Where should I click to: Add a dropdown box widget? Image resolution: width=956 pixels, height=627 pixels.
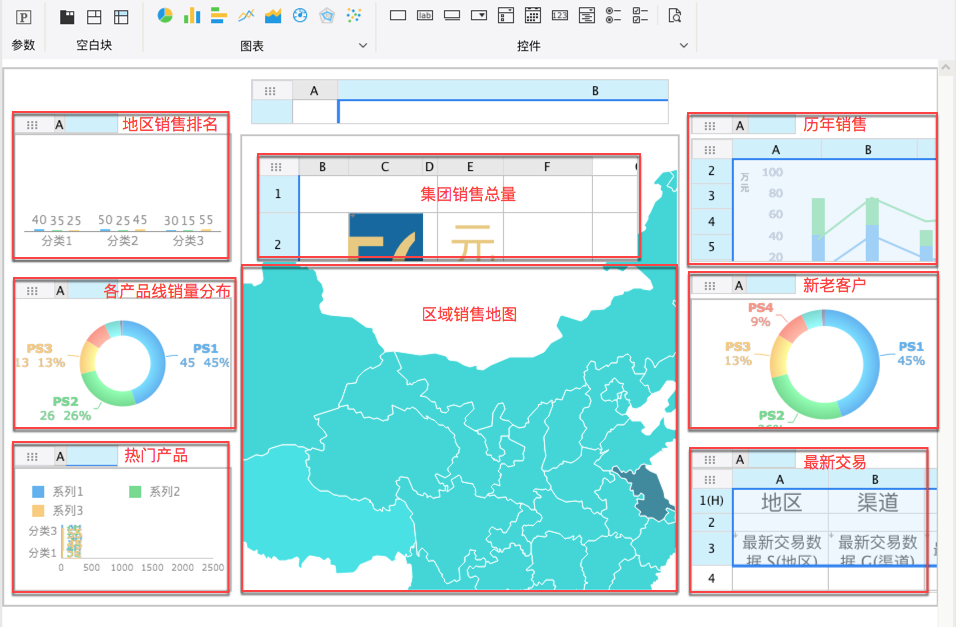click(x=479, y=16)
